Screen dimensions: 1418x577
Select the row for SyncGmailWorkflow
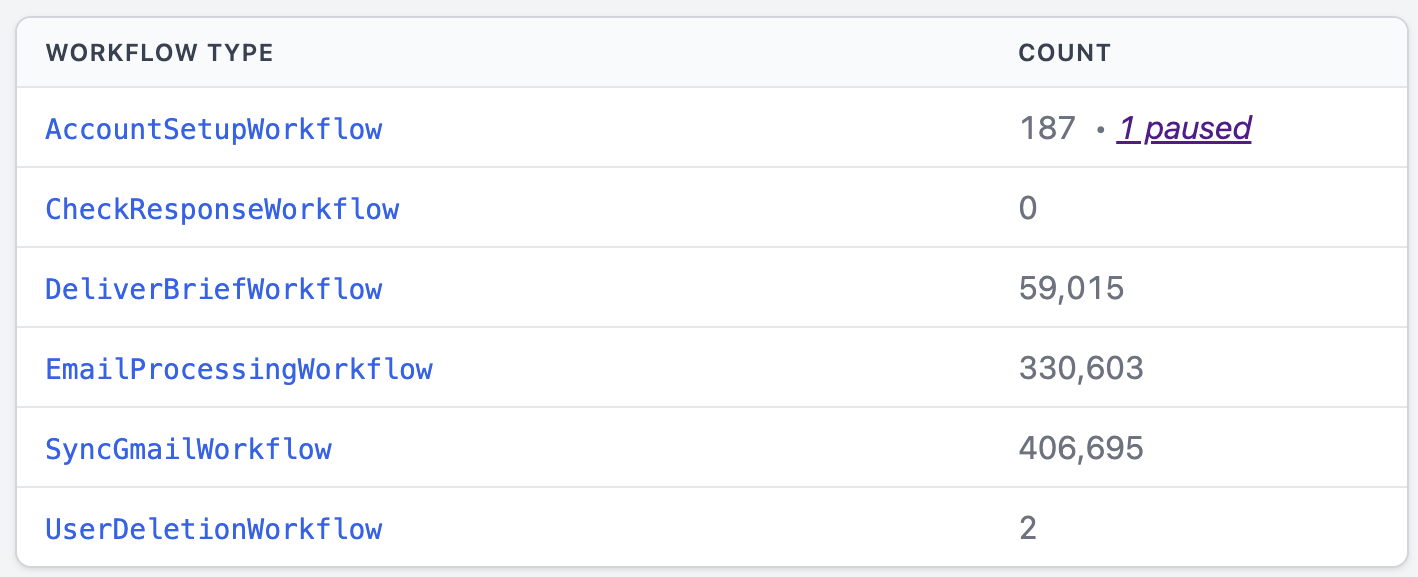(x=700, y=448)
